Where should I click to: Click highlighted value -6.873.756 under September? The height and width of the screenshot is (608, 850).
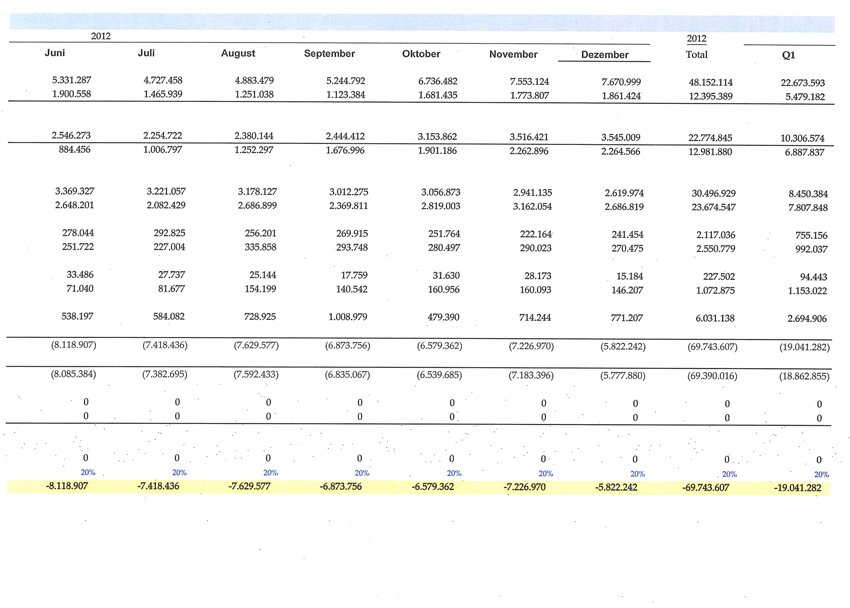pyautogui.click(x=341, y=487)
